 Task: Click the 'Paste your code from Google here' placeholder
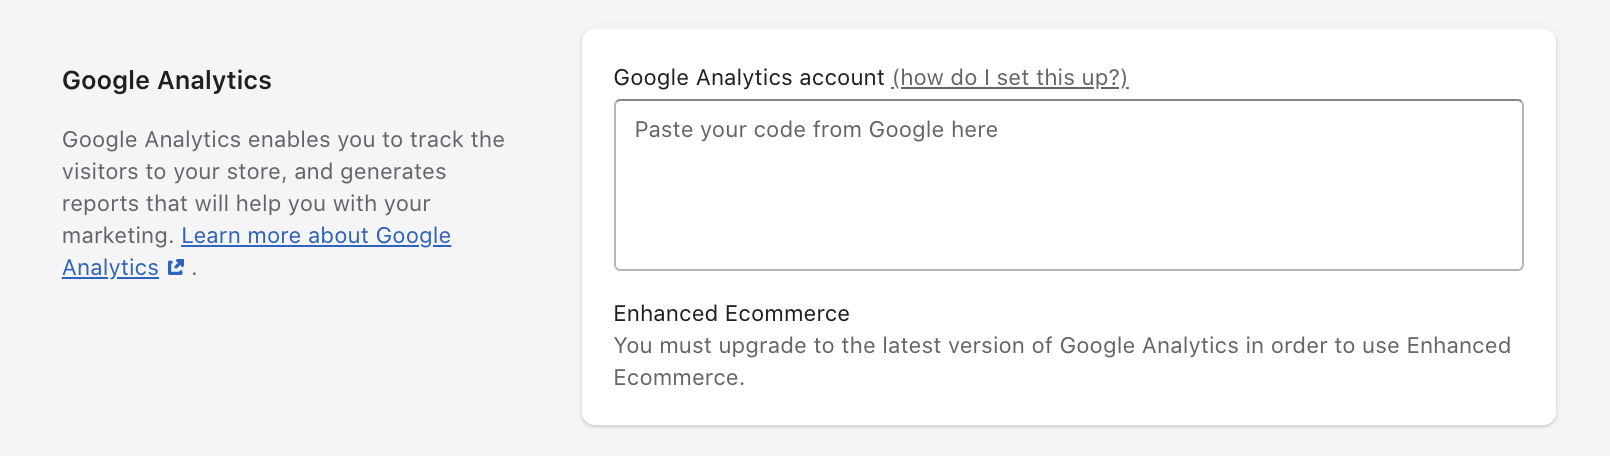point(816,130)
